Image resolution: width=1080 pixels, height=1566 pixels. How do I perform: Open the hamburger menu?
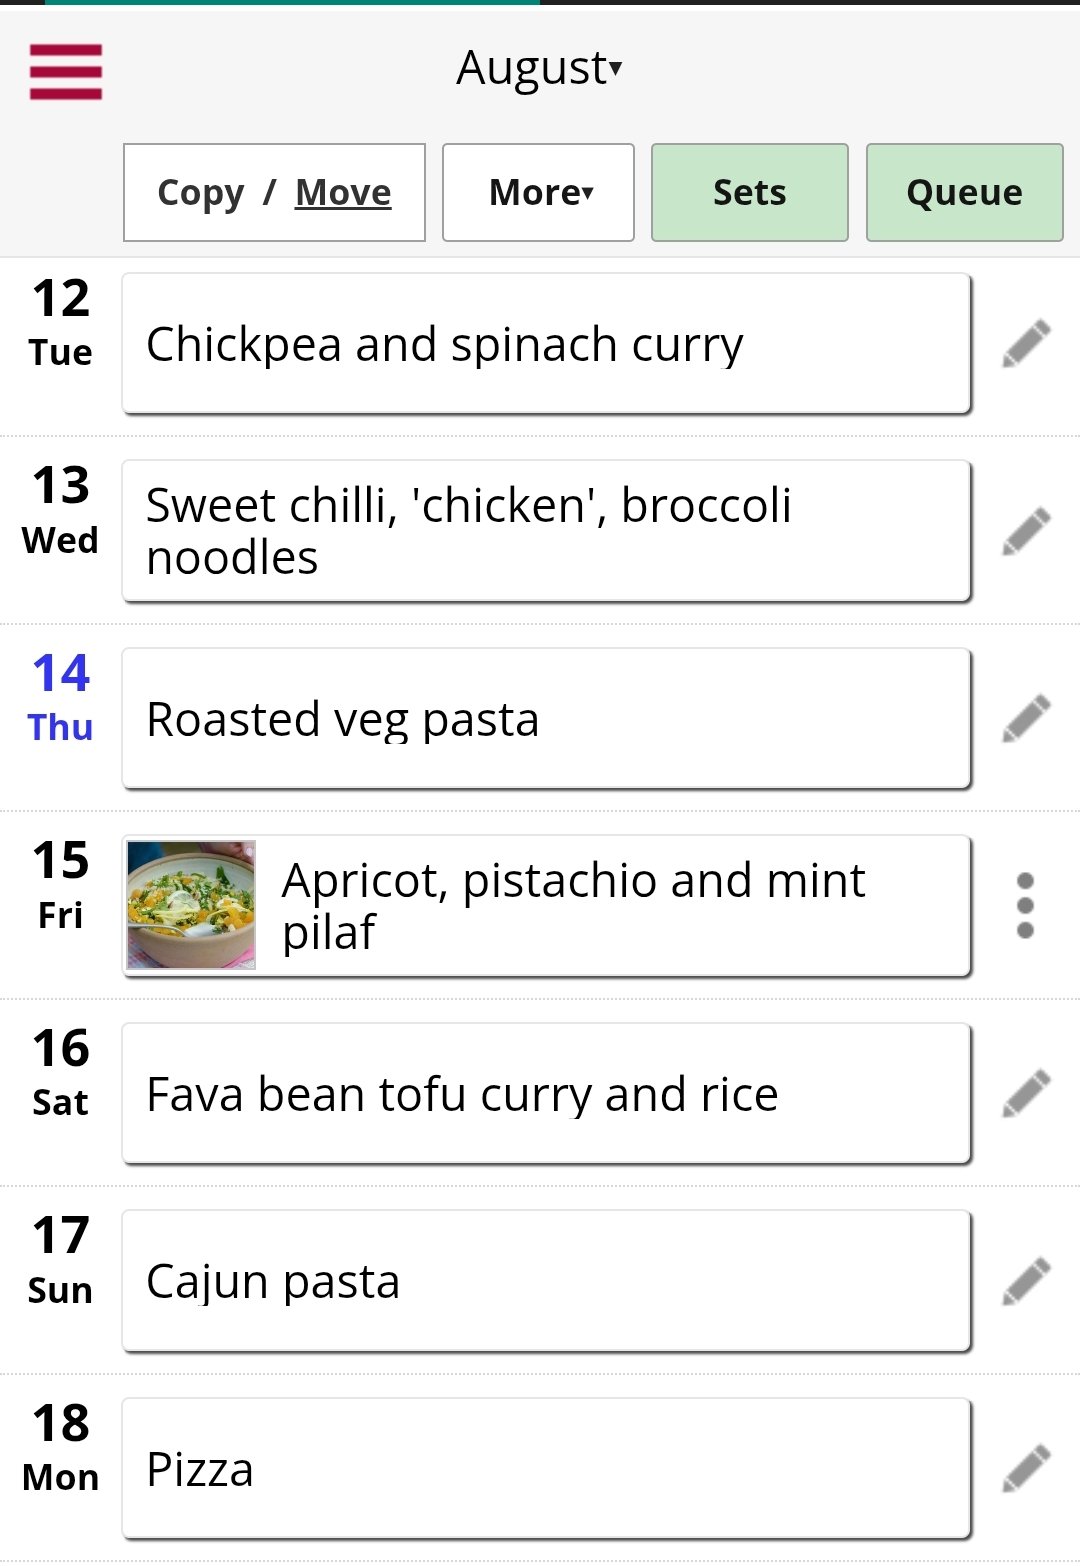pos(66,72)
